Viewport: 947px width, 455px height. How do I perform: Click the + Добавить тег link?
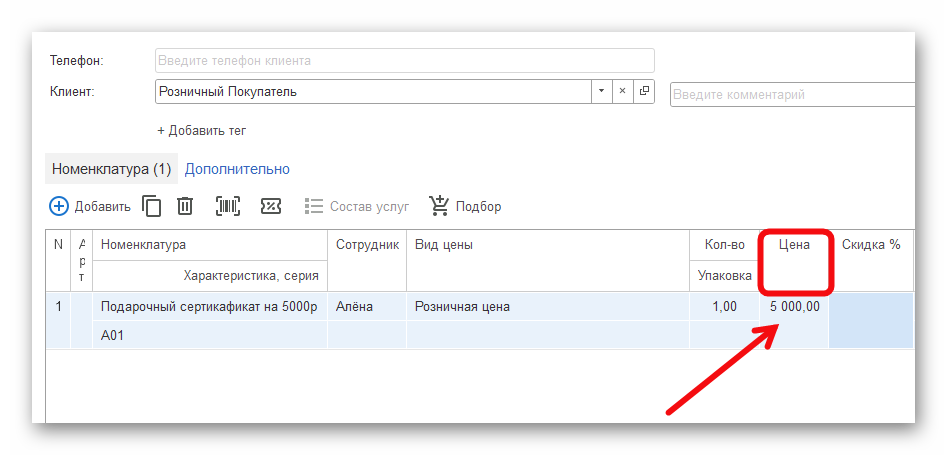pos(201,130)
